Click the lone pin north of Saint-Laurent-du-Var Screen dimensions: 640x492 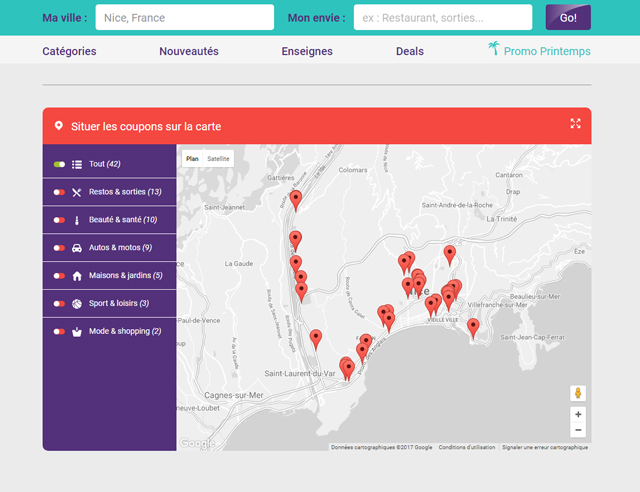coord(316,340)
